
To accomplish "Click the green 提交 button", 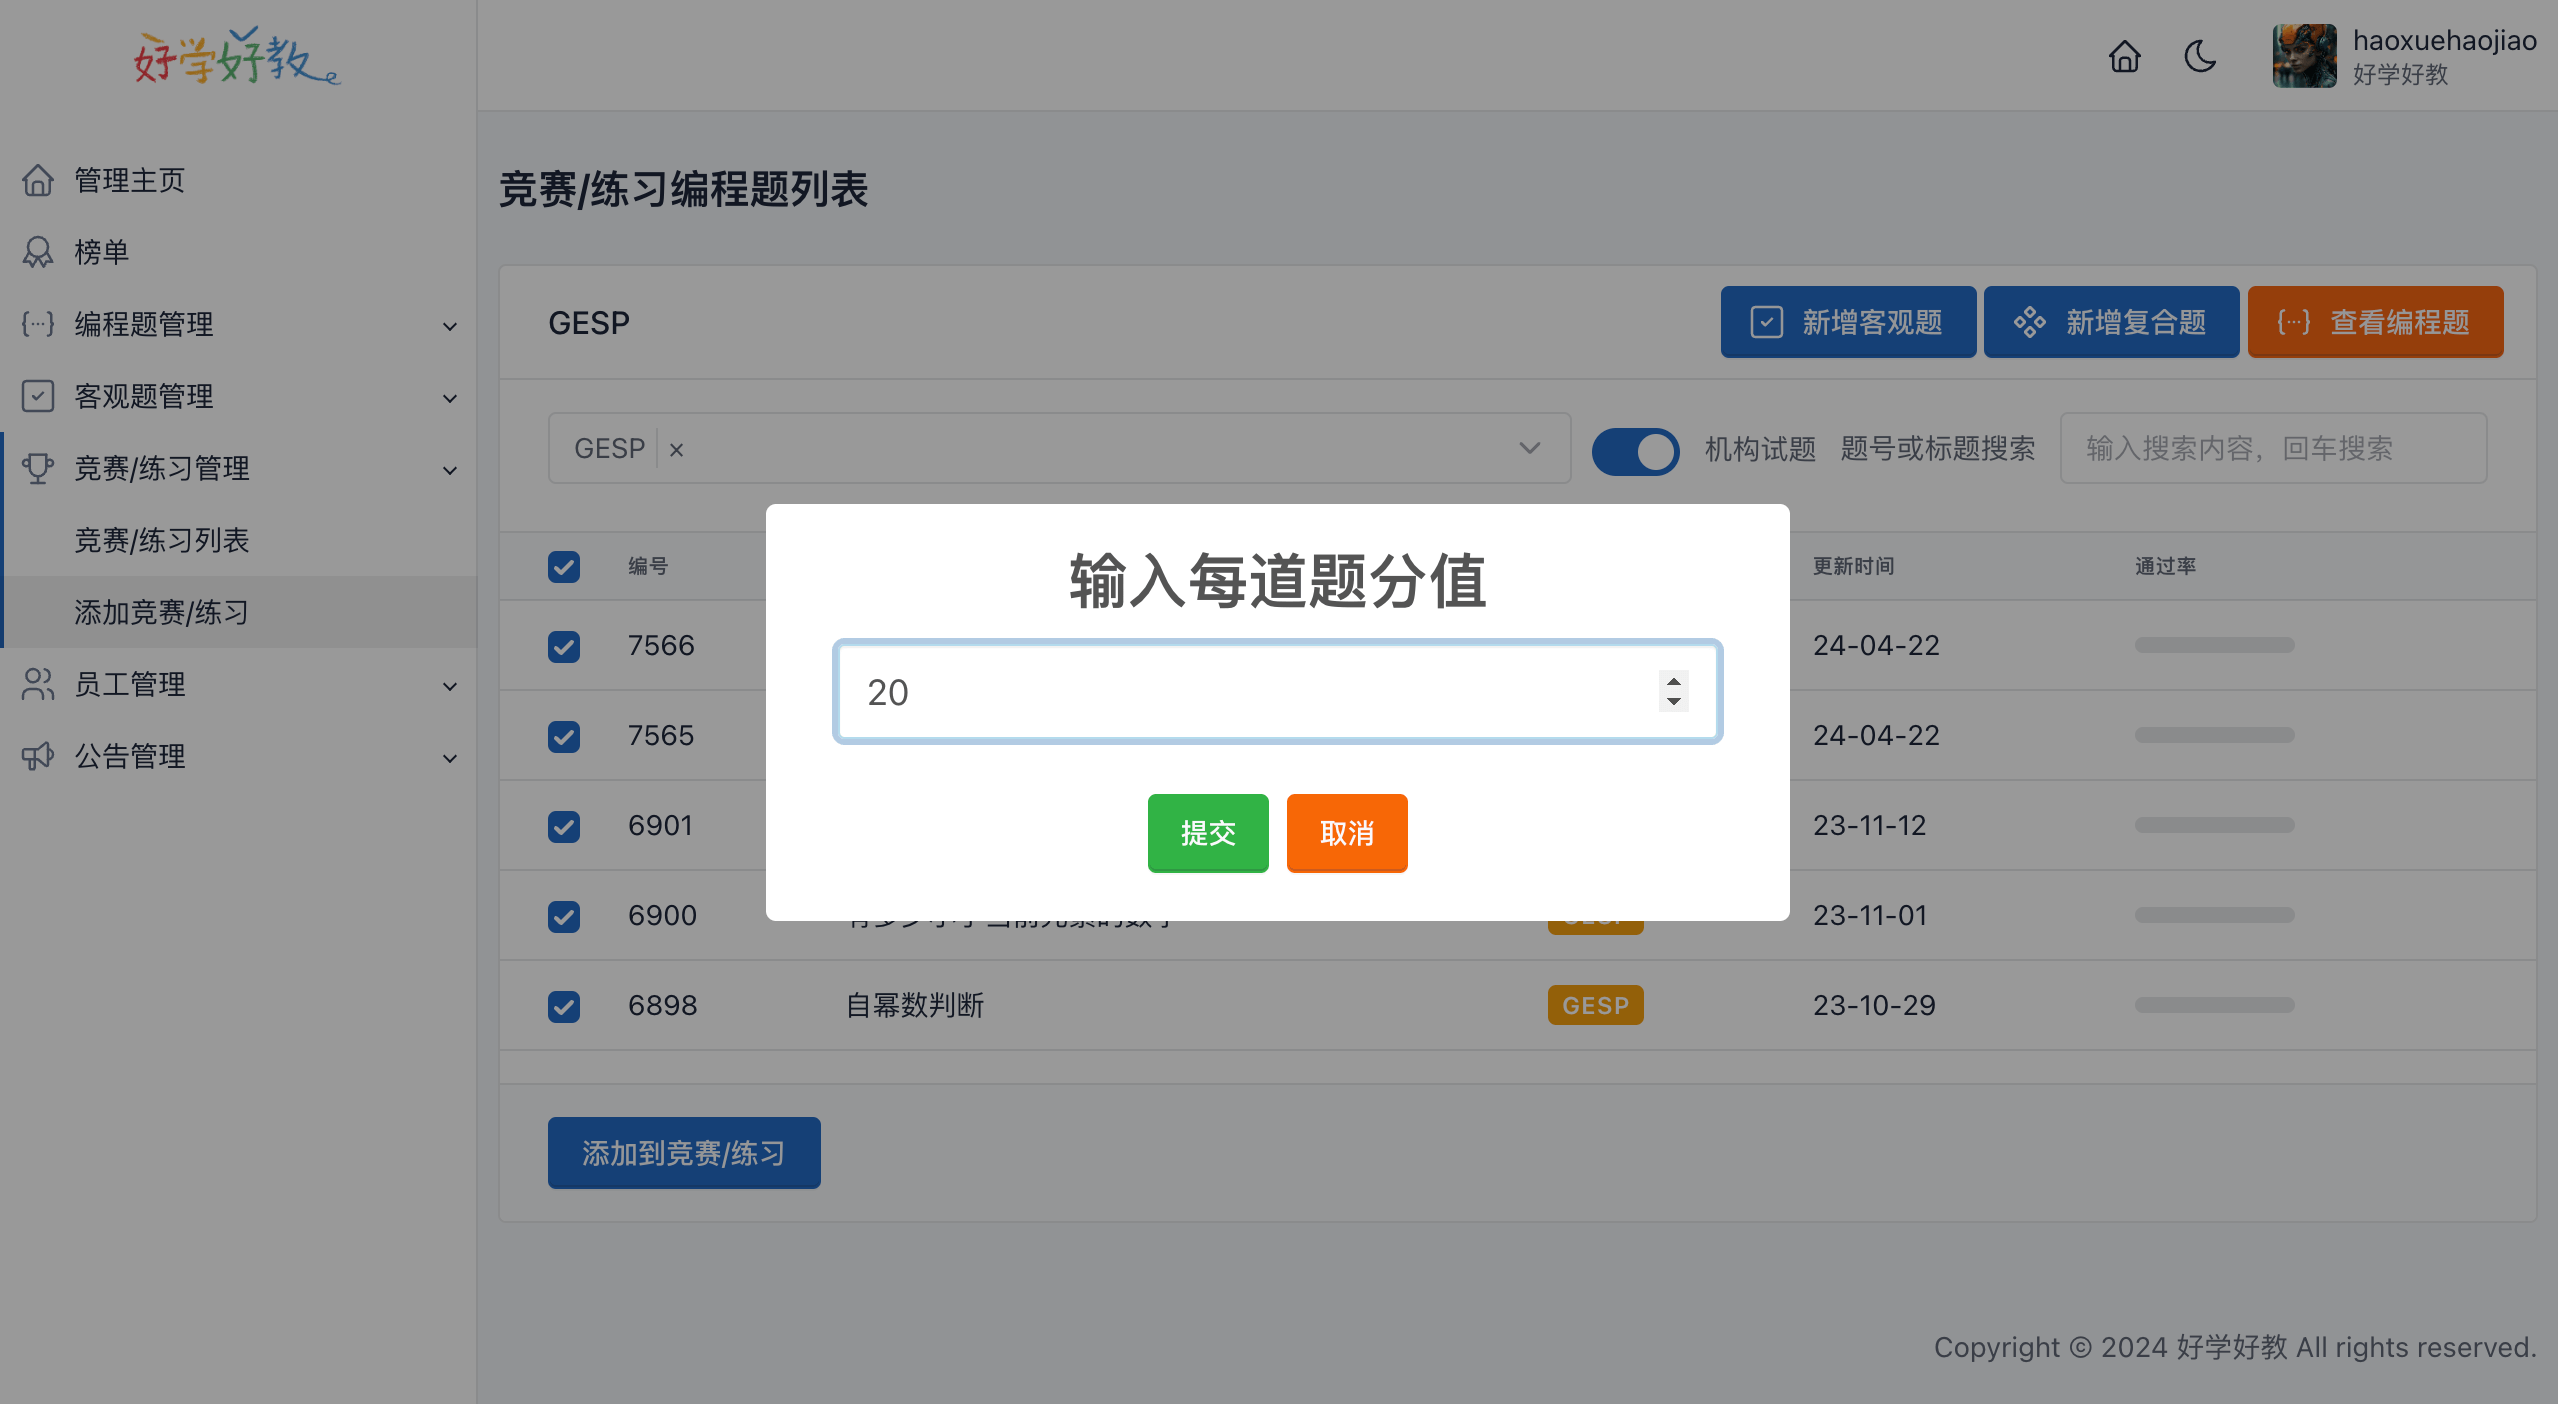I will 1210,833.
